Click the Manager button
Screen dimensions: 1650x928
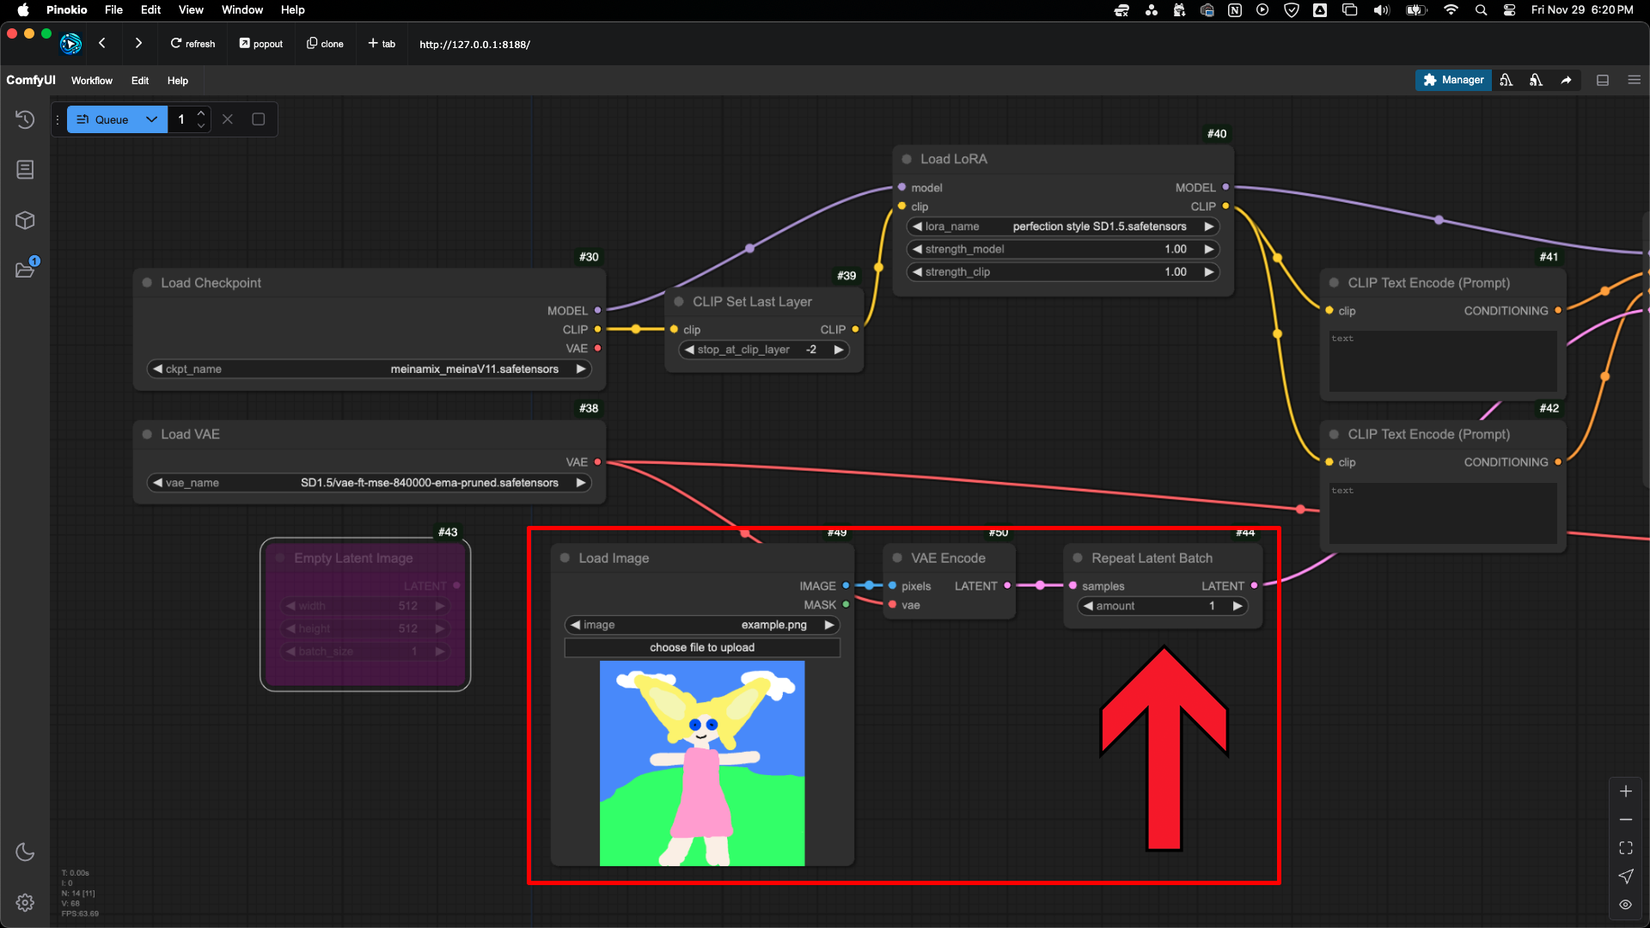point(1453,80)
